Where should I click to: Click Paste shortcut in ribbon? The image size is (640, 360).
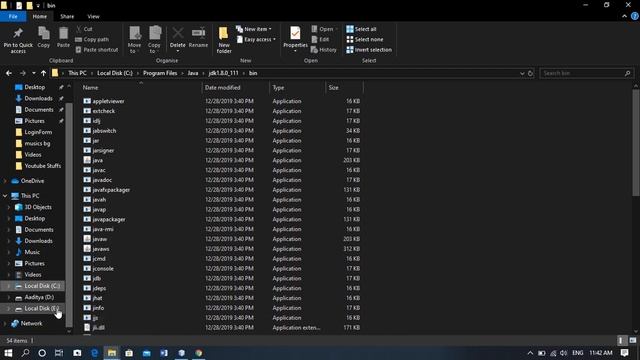tap(97, 50)
